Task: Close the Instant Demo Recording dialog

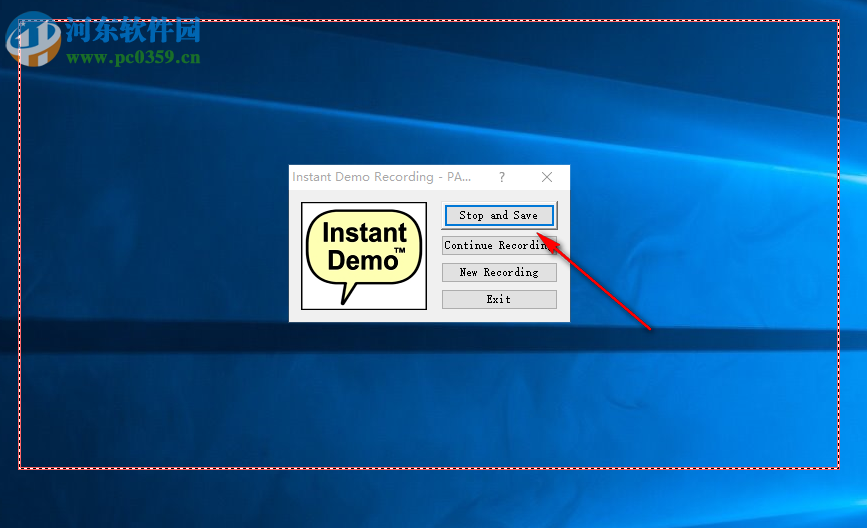Action: point(547,177)
